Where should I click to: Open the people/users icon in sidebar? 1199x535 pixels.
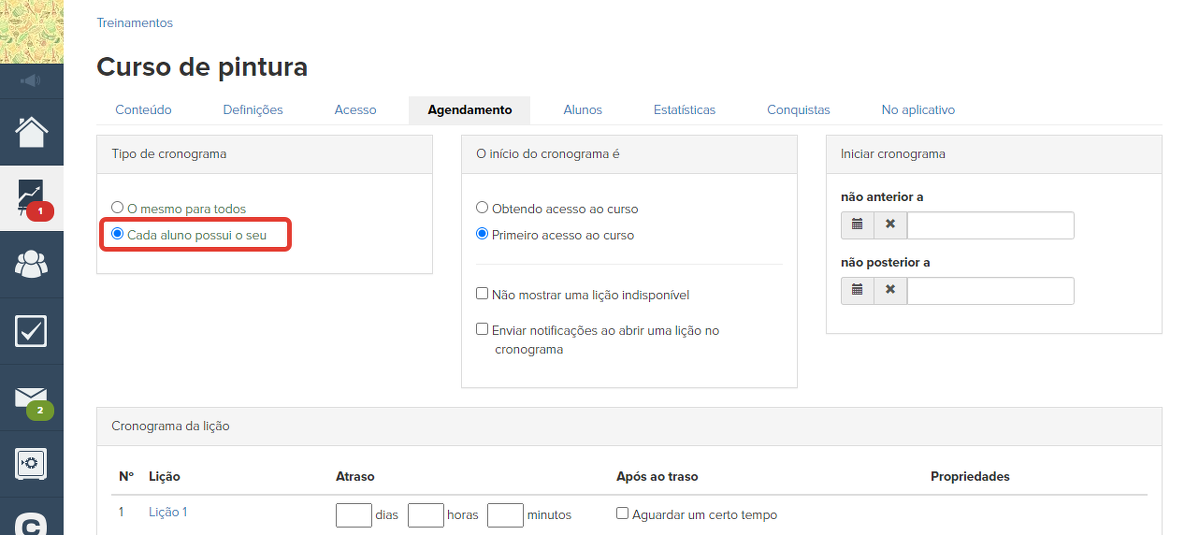tap(31, 264)
